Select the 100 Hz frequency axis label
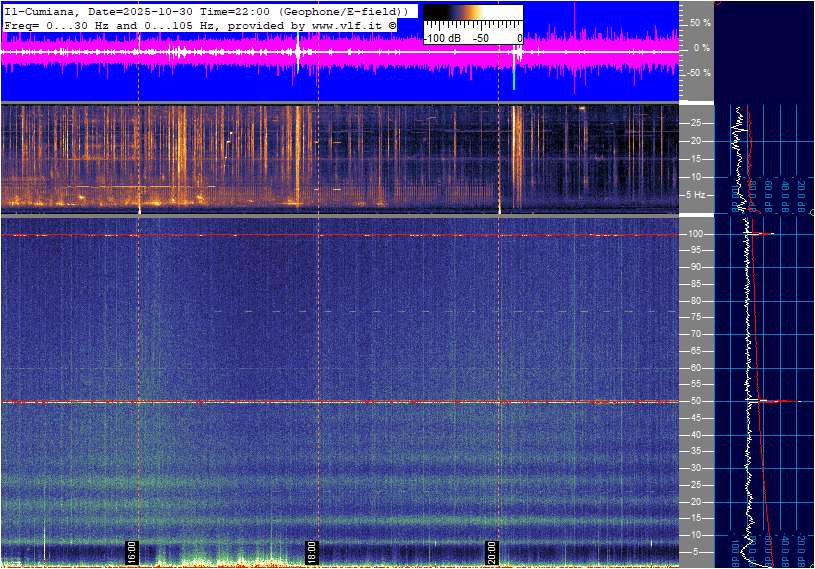This screenshot has width=815, height=569. pos(696,234)
